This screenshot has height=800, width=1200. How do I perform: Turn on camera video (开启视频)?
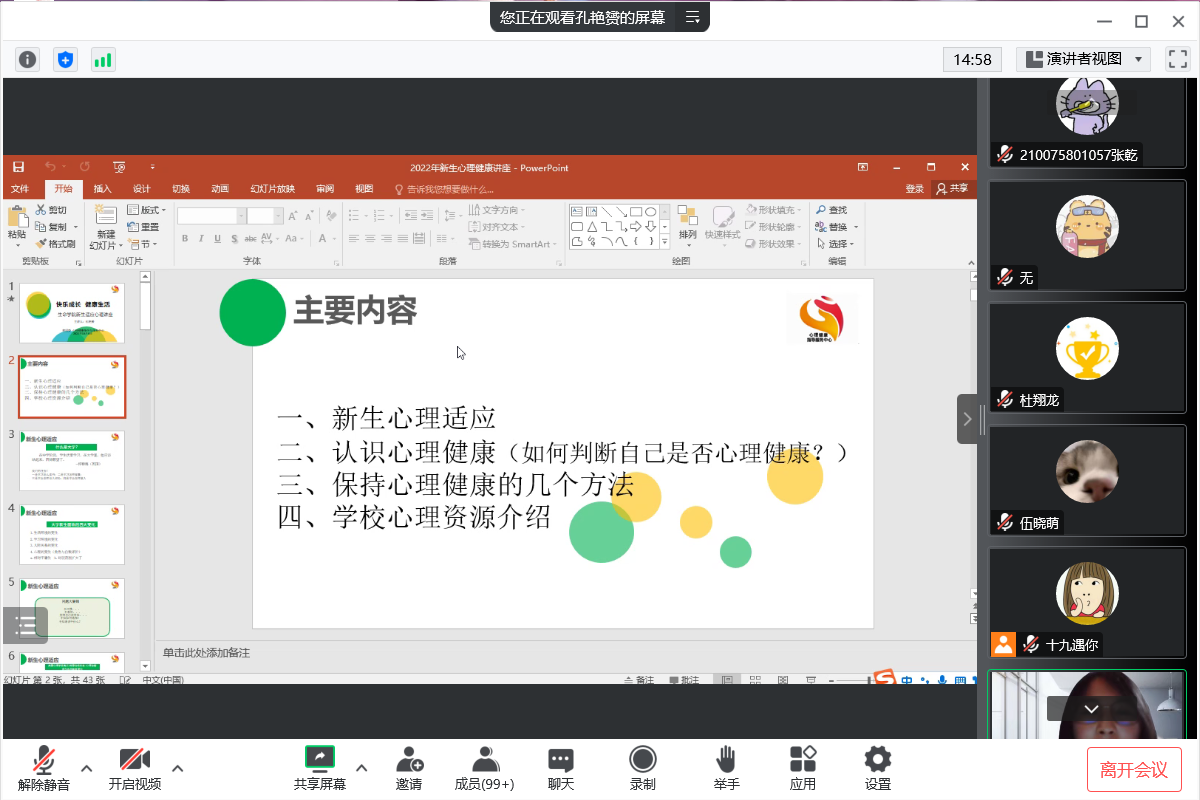[134, 768]
